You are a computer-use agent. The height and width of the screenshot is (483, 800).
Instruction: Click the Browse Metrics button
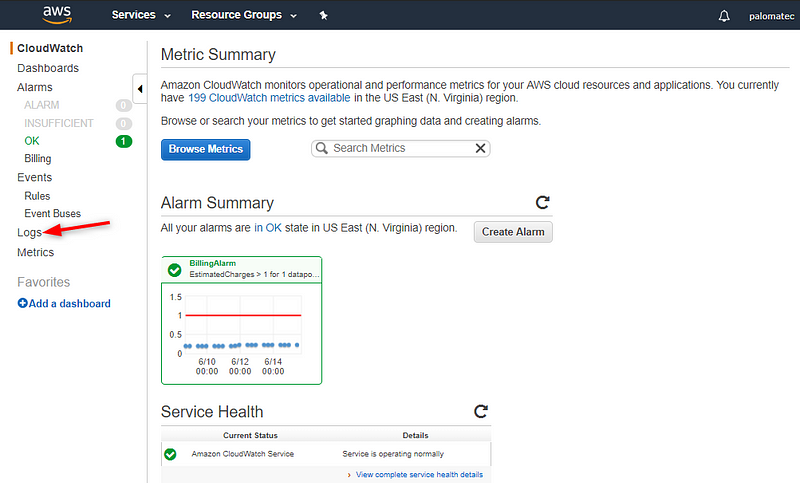click(206, 149)
